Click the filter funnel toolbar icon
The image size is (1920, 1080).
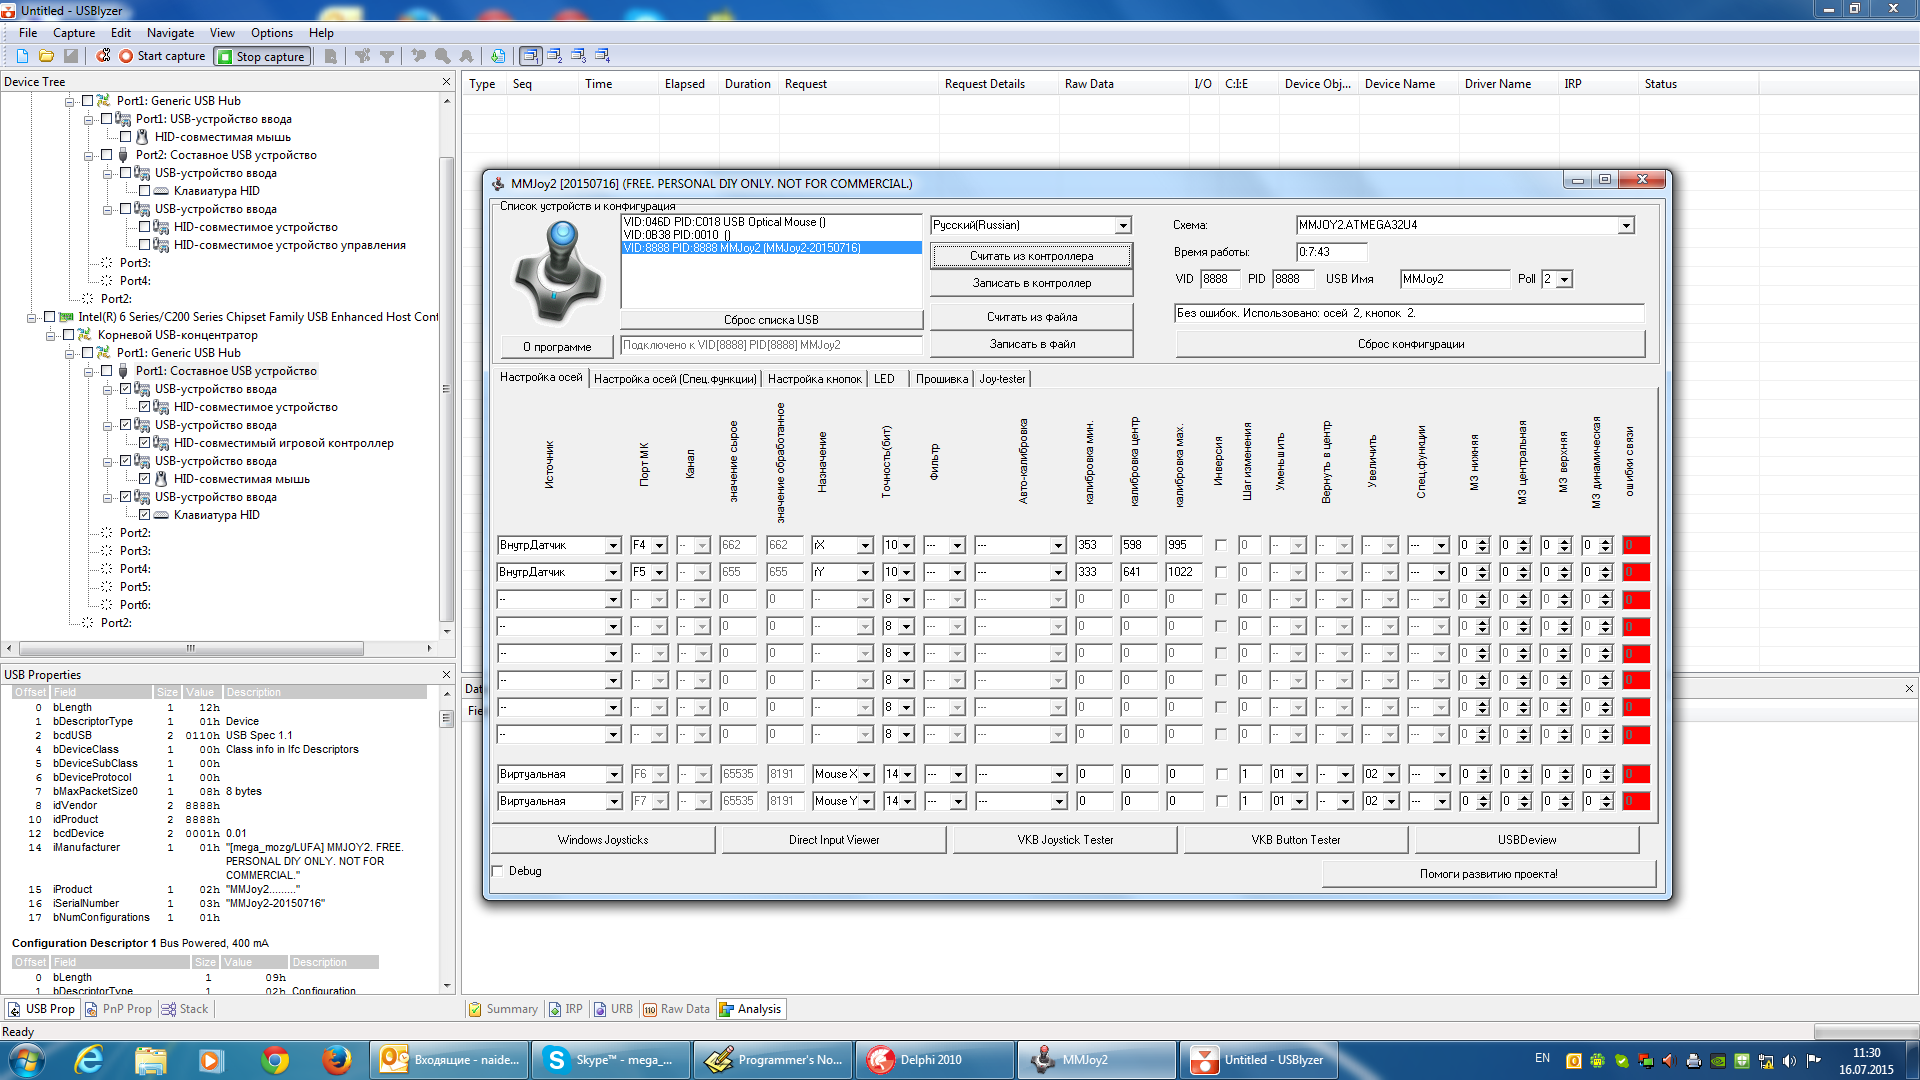386,56
